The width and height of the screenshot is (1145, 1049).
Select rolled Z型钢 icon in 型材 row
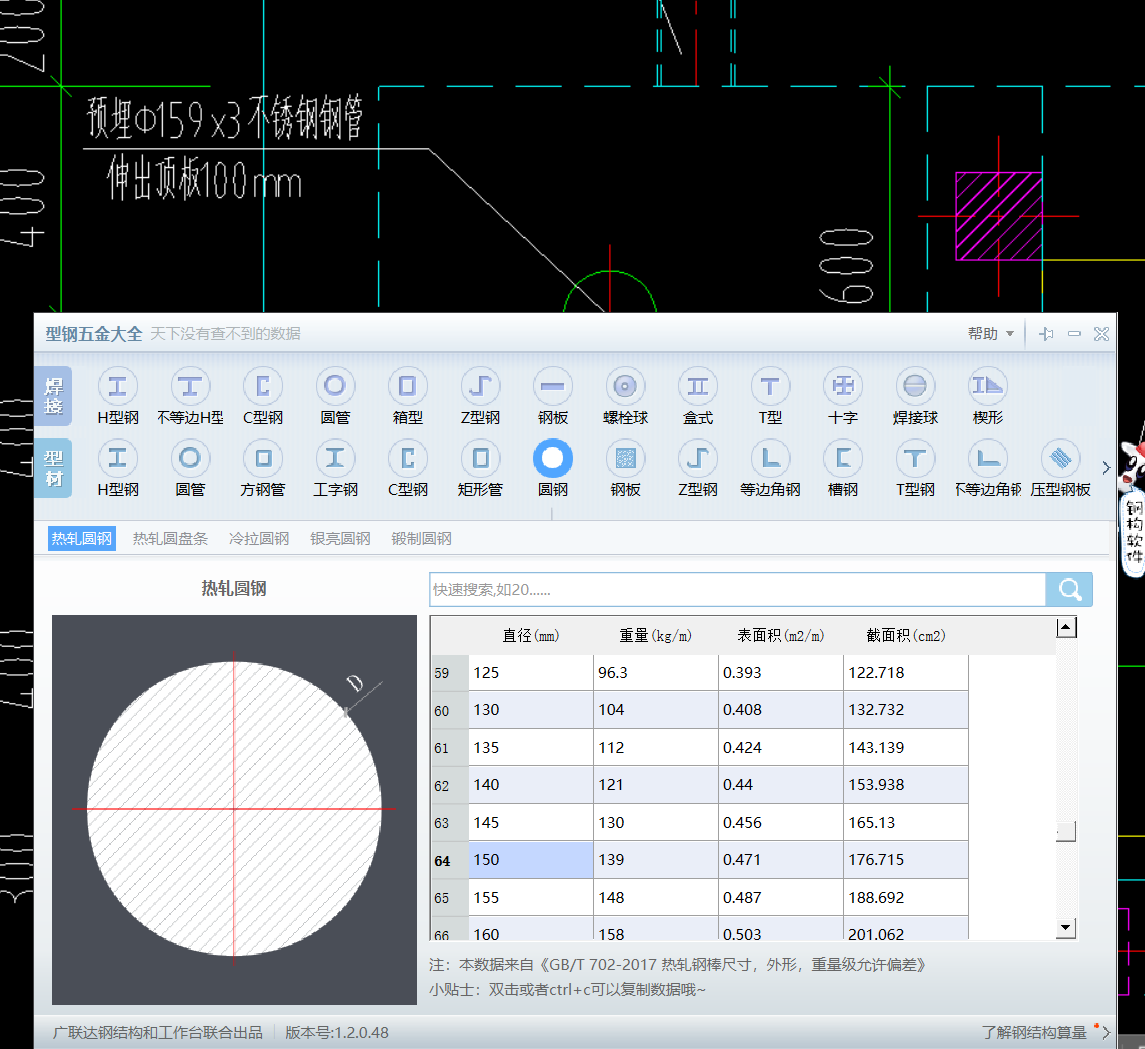coord(697,458)
